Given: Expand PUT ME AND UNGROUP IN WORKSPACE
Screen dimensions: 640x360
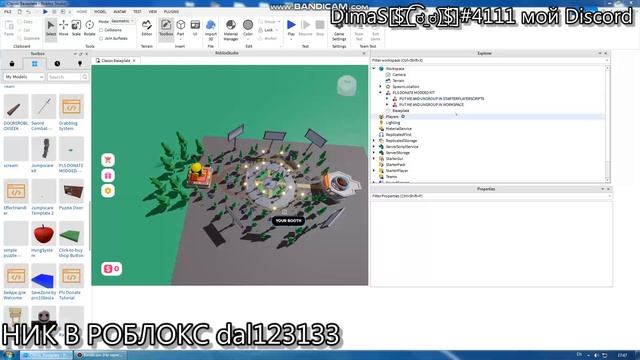Looking at the screenshot, I should (387, 104).
